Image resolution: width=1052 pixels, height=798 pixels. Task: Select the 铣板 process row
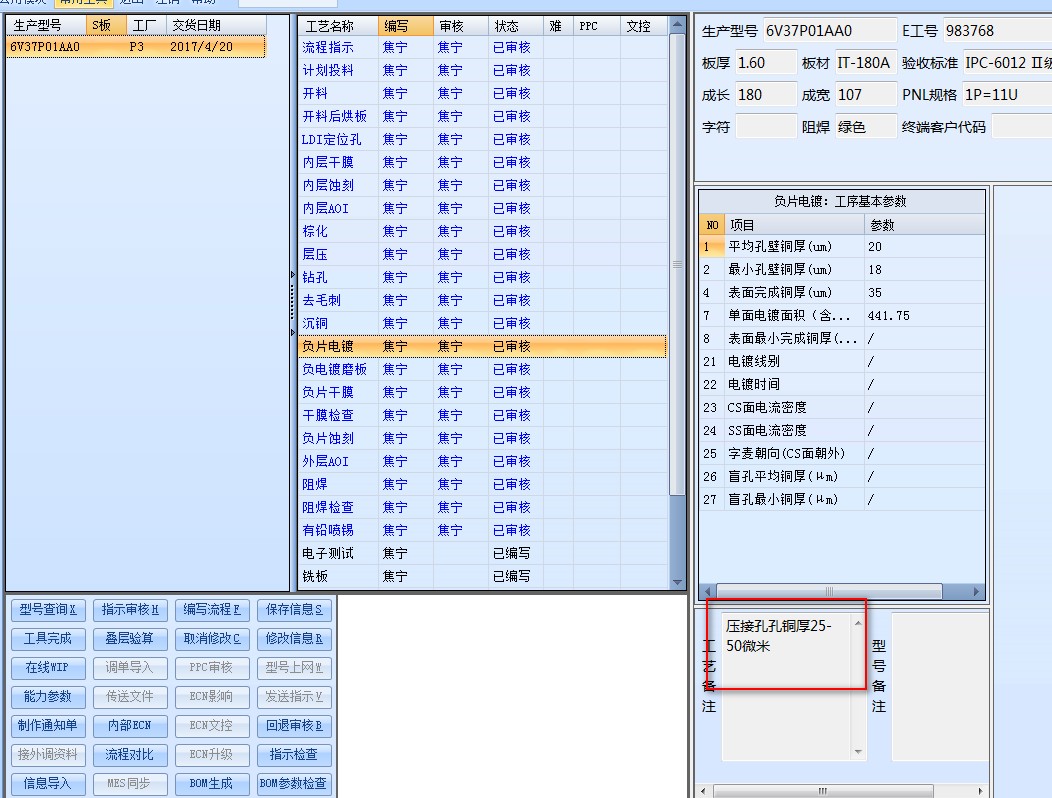coord(483,576)
